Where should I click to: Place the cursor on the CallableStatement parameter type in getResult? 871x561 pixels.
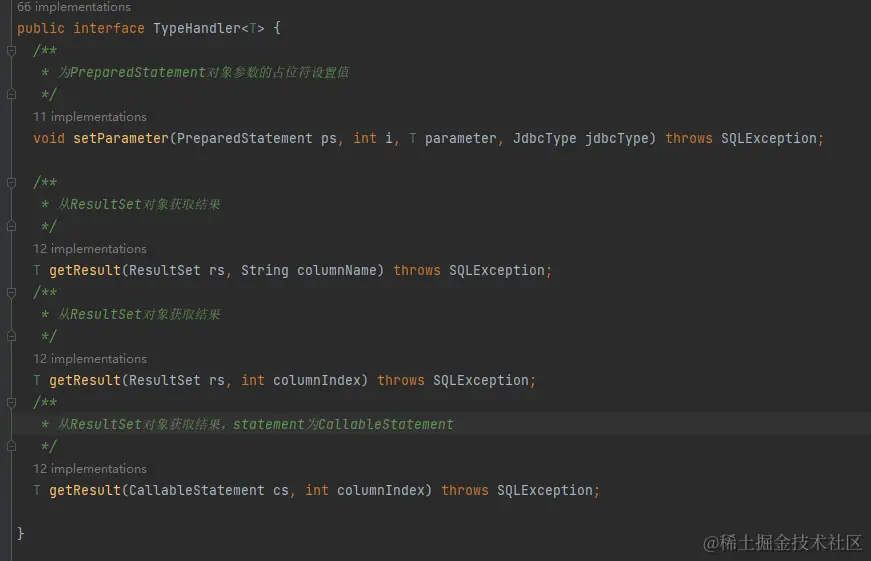click(197, 490)
